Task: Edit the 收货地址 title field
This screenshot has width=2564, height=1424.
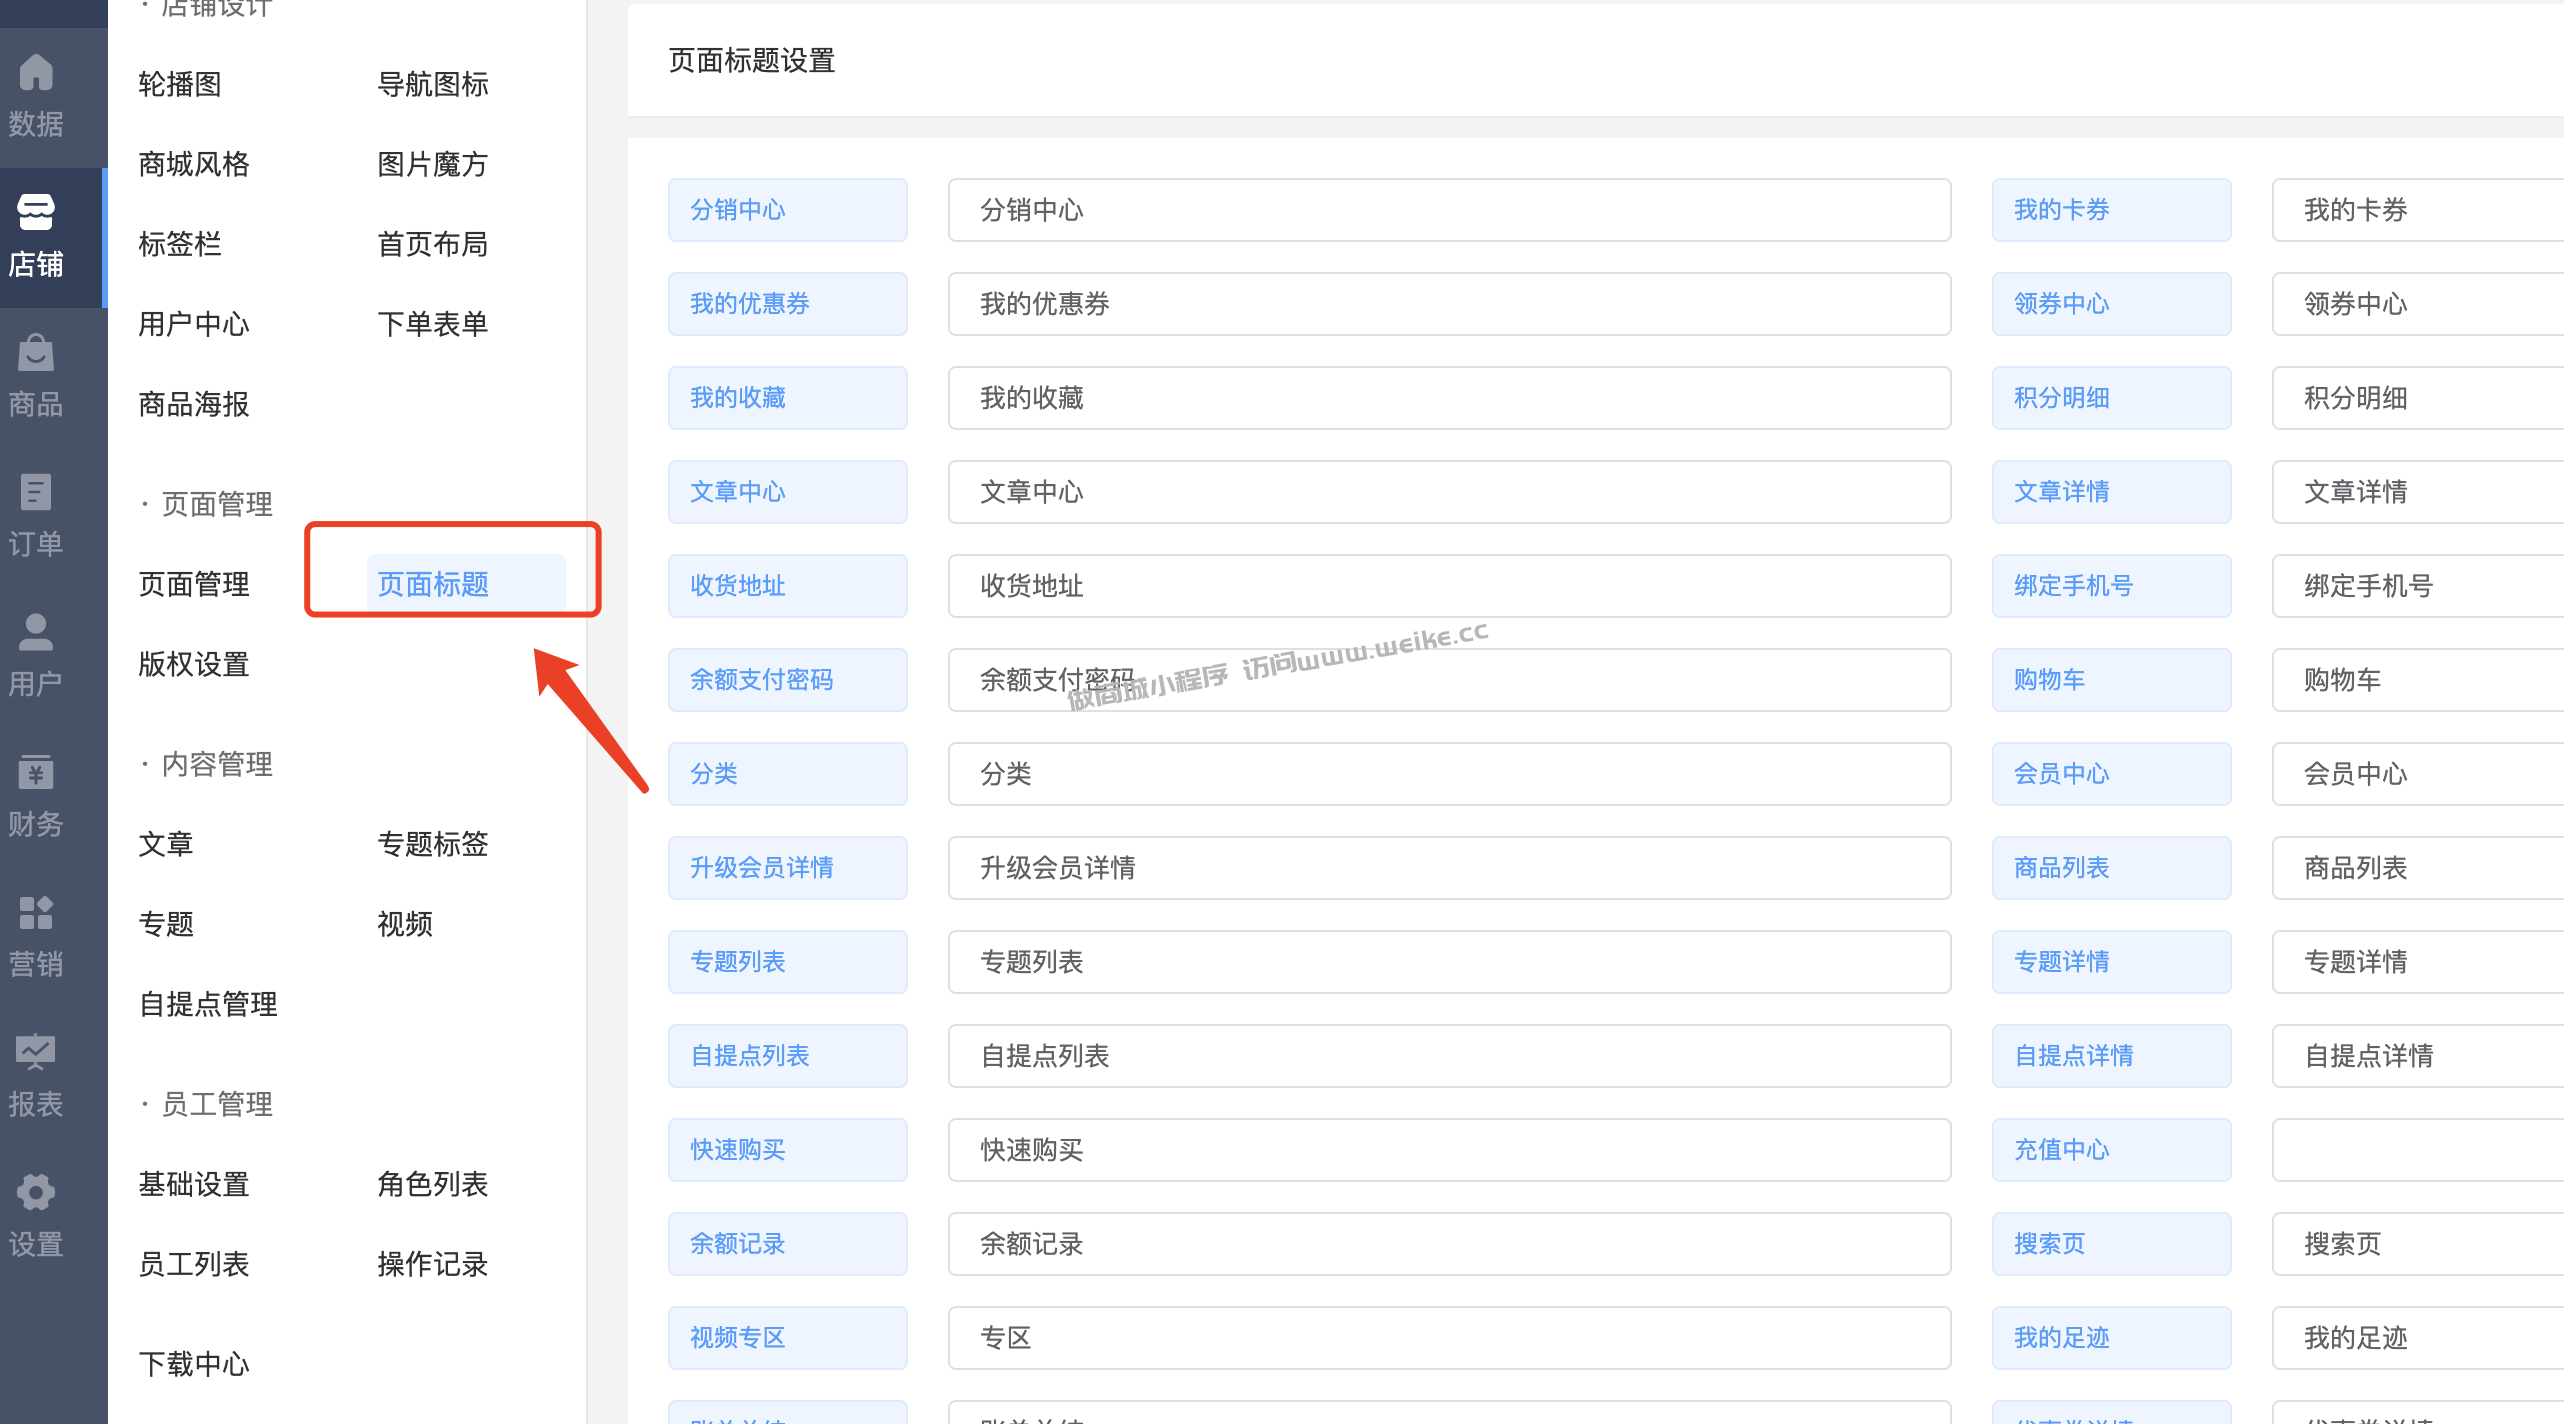Action: [x=1449, y=586]
